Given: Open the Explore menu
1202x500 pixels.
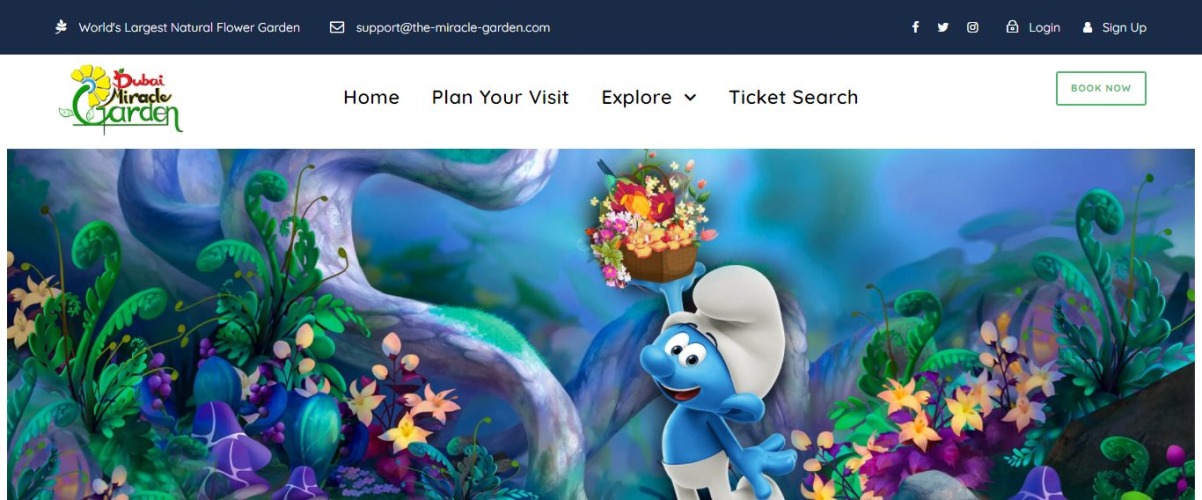Looking at the screenshot, I should [x=648, y=97].
